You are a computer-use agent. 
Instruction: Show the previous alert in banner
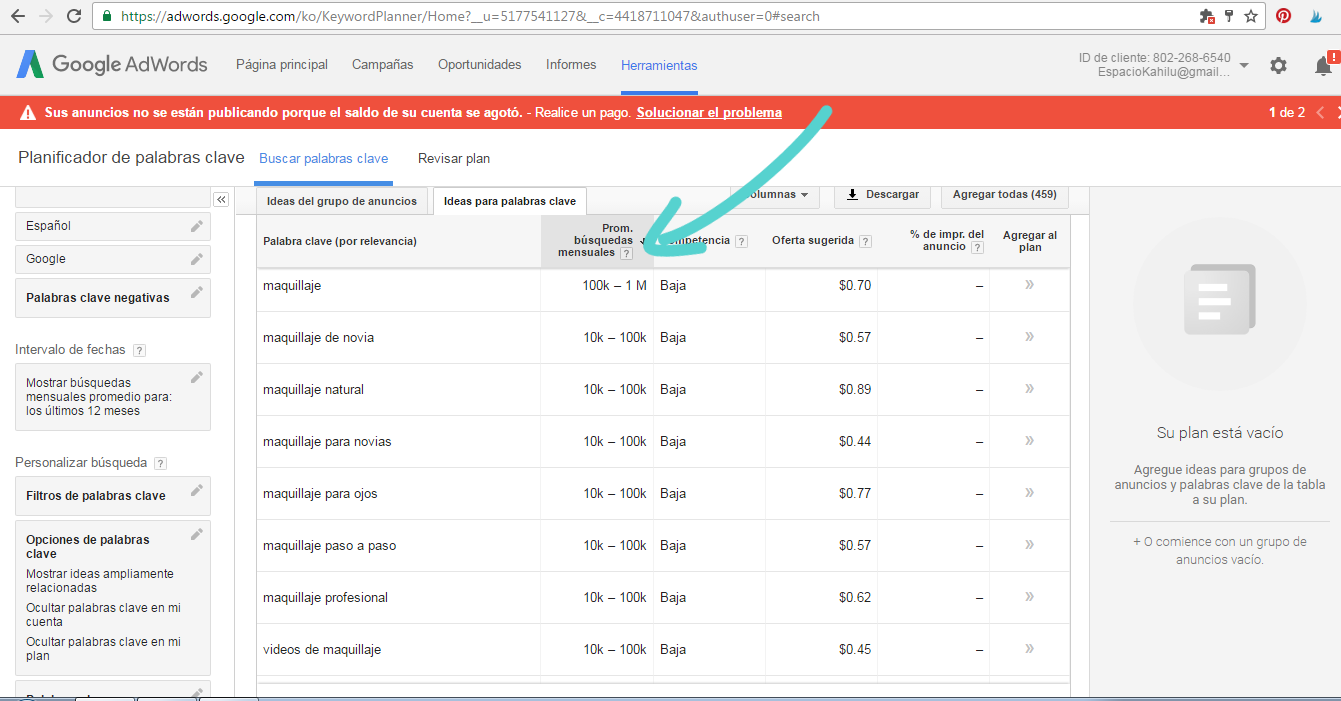point(1320,112)
